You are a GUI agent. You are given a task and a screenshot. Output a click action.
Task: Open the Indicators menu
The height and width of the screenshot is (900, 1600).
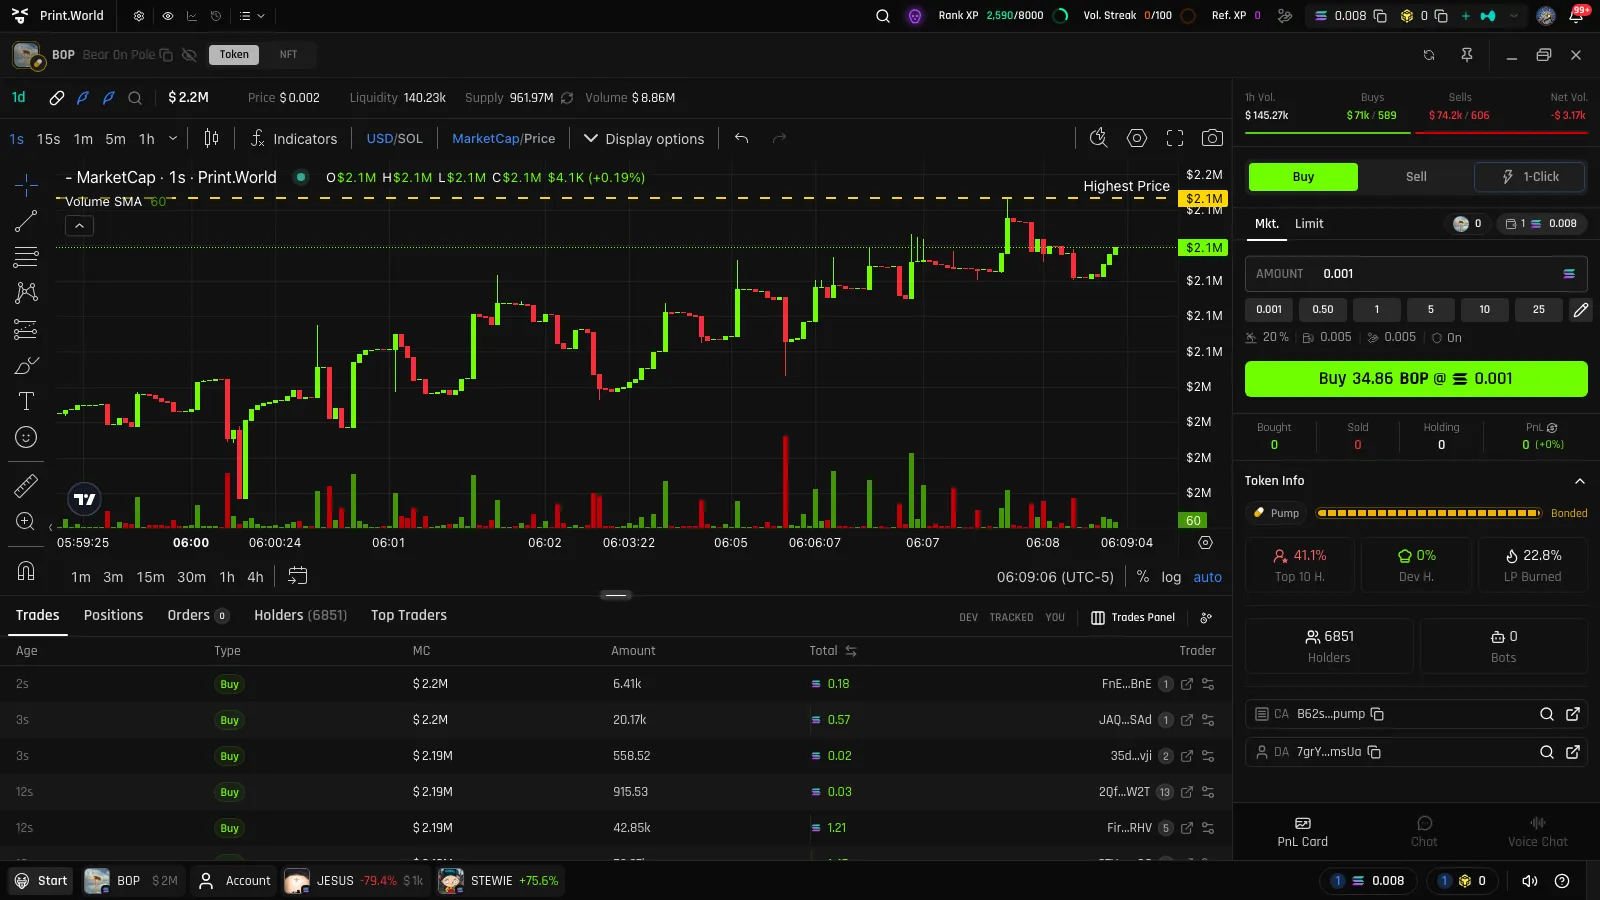tap(294, 139)
